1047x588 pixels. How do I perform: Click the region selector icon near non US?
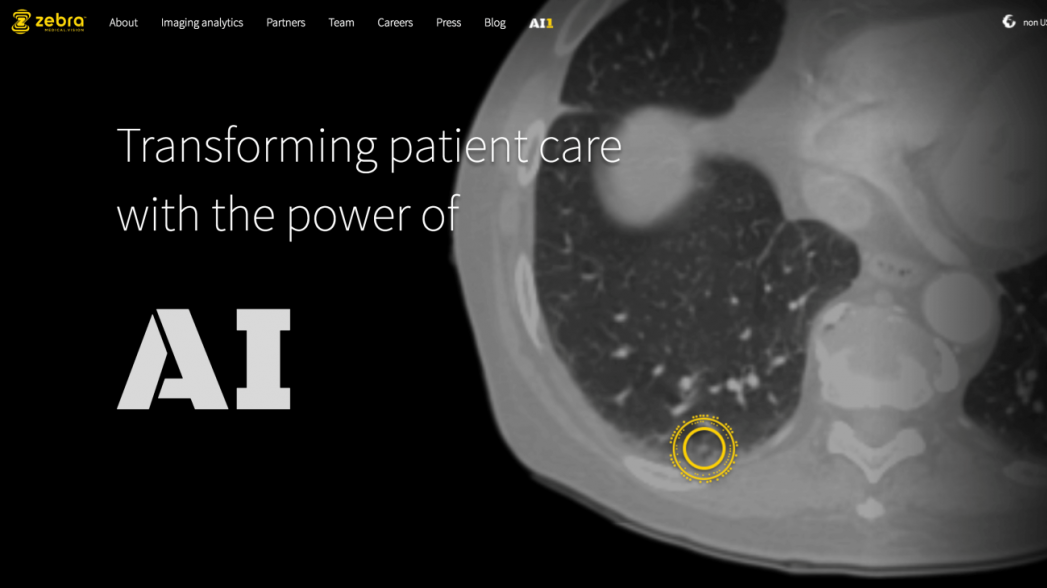click(x=1009, y=22)
